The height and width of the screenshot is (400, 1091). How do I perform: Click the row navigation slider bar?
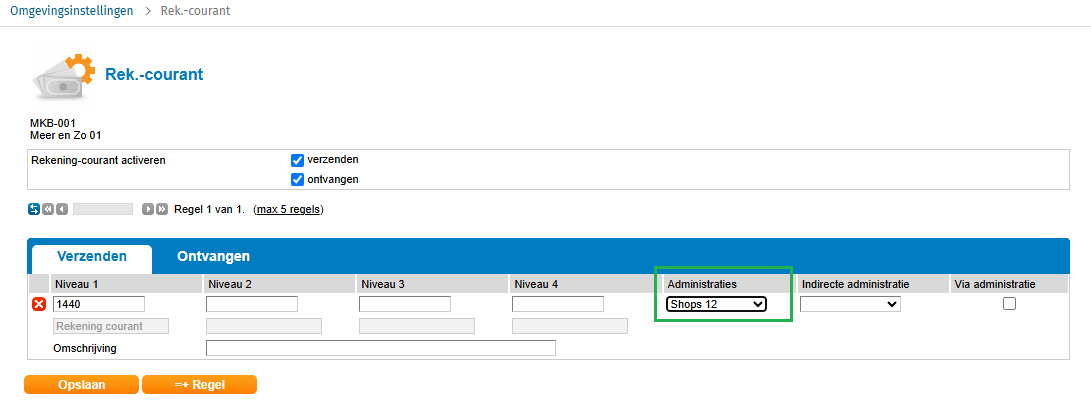tap(103, 209)
